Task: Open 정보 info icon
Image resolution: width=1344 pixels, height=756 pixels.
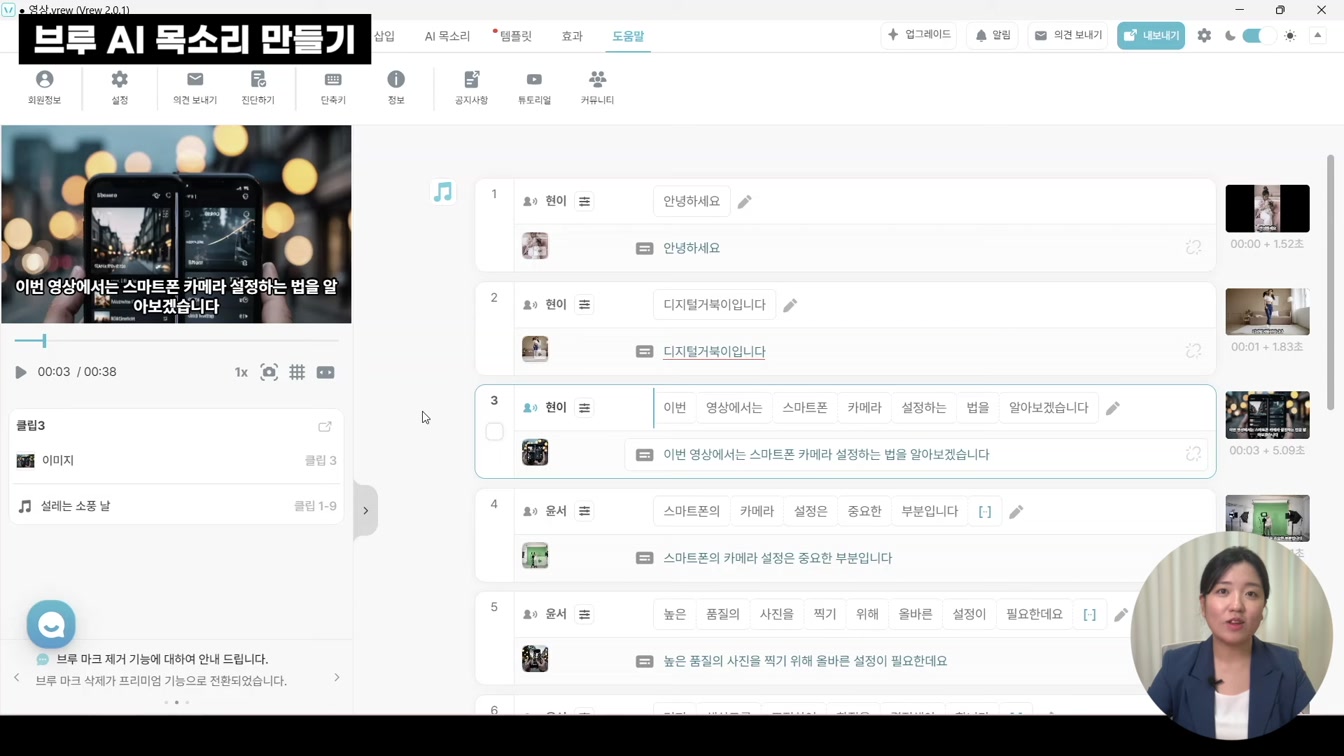Action: pyautogui.click(x=396, y=87)
